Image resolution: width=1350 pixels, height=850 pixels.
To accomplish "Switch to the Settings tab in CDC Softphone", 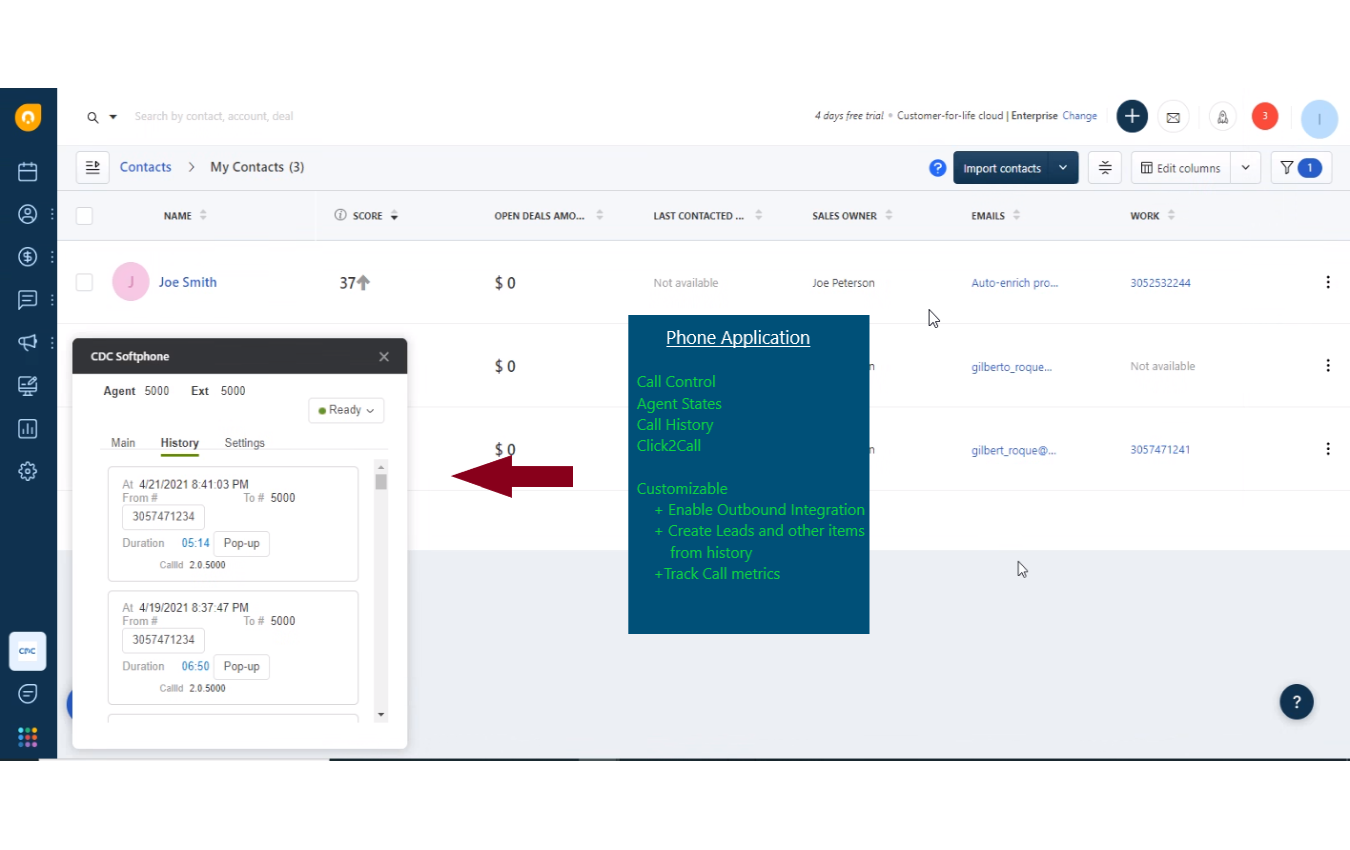I will tap(244, 443).
